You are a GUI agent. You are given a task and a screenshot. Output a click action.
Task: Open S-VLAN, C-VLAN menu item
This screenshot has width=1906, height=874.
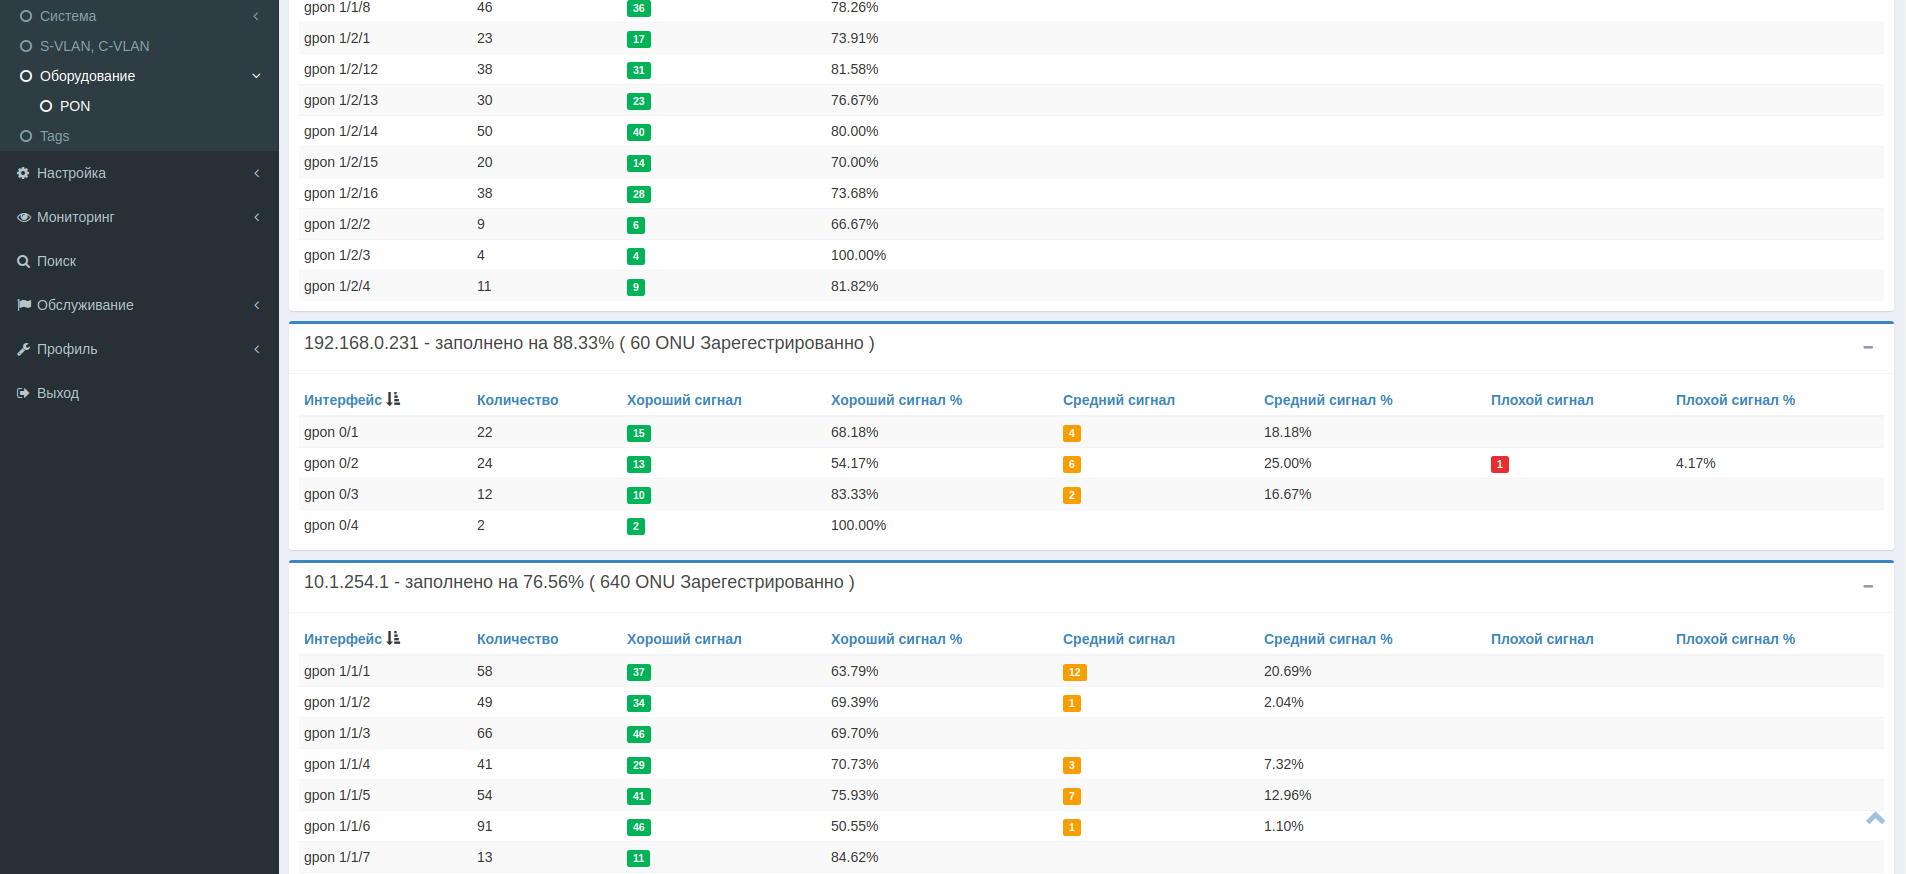click(94, 46)
